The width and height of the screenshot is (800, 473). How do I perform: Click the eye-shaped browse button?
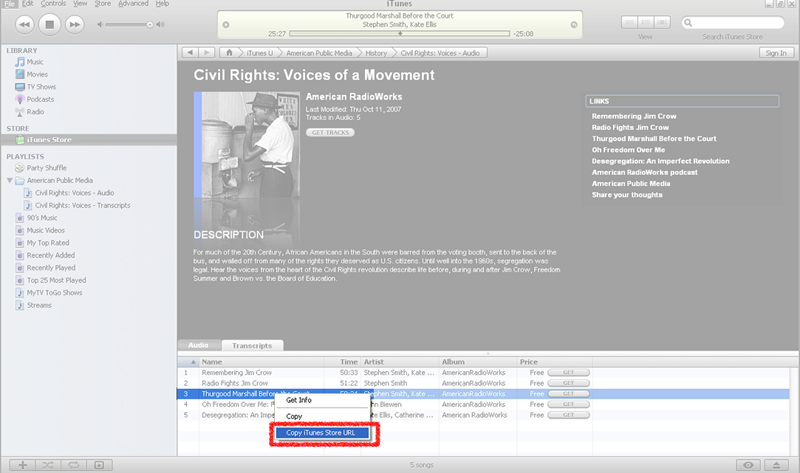748,465
